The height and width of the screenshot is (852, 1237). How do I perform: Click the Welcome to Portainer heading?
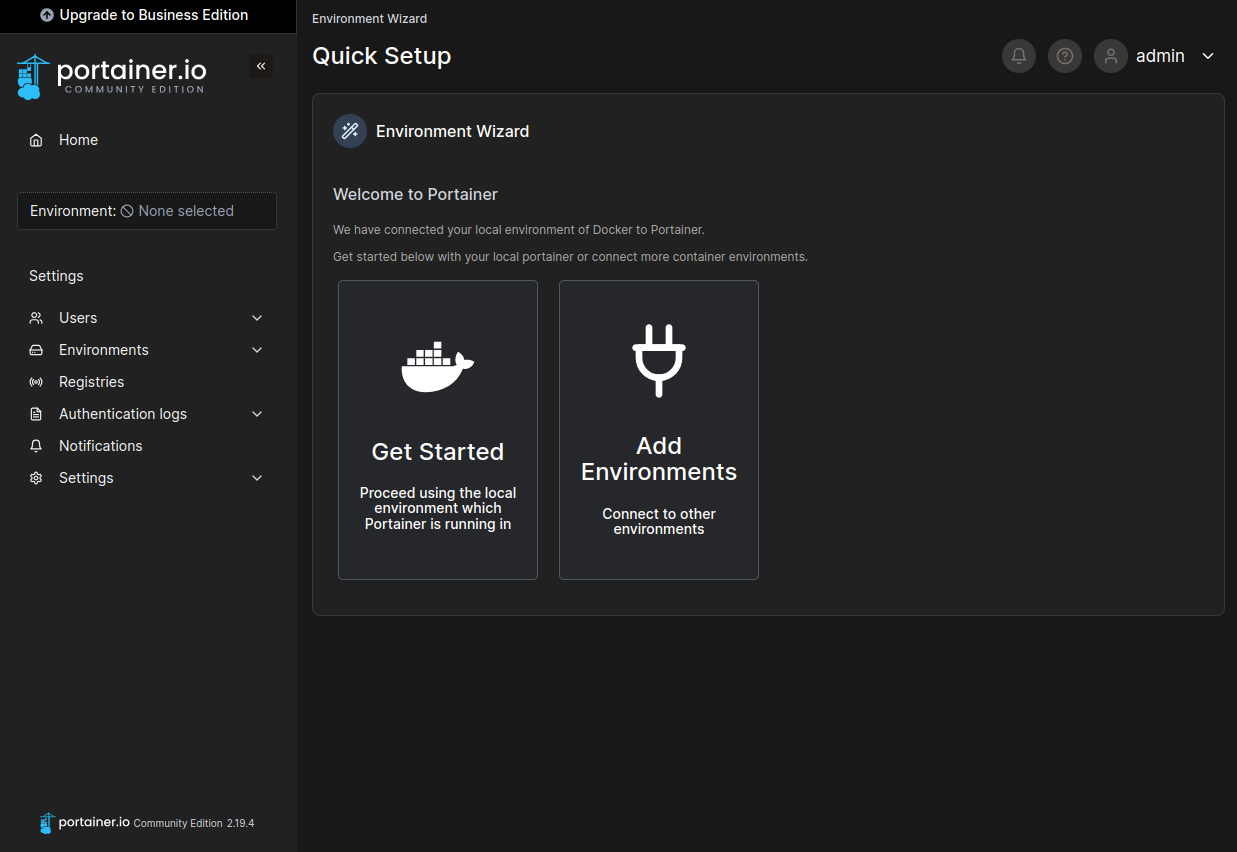[415, 194]
